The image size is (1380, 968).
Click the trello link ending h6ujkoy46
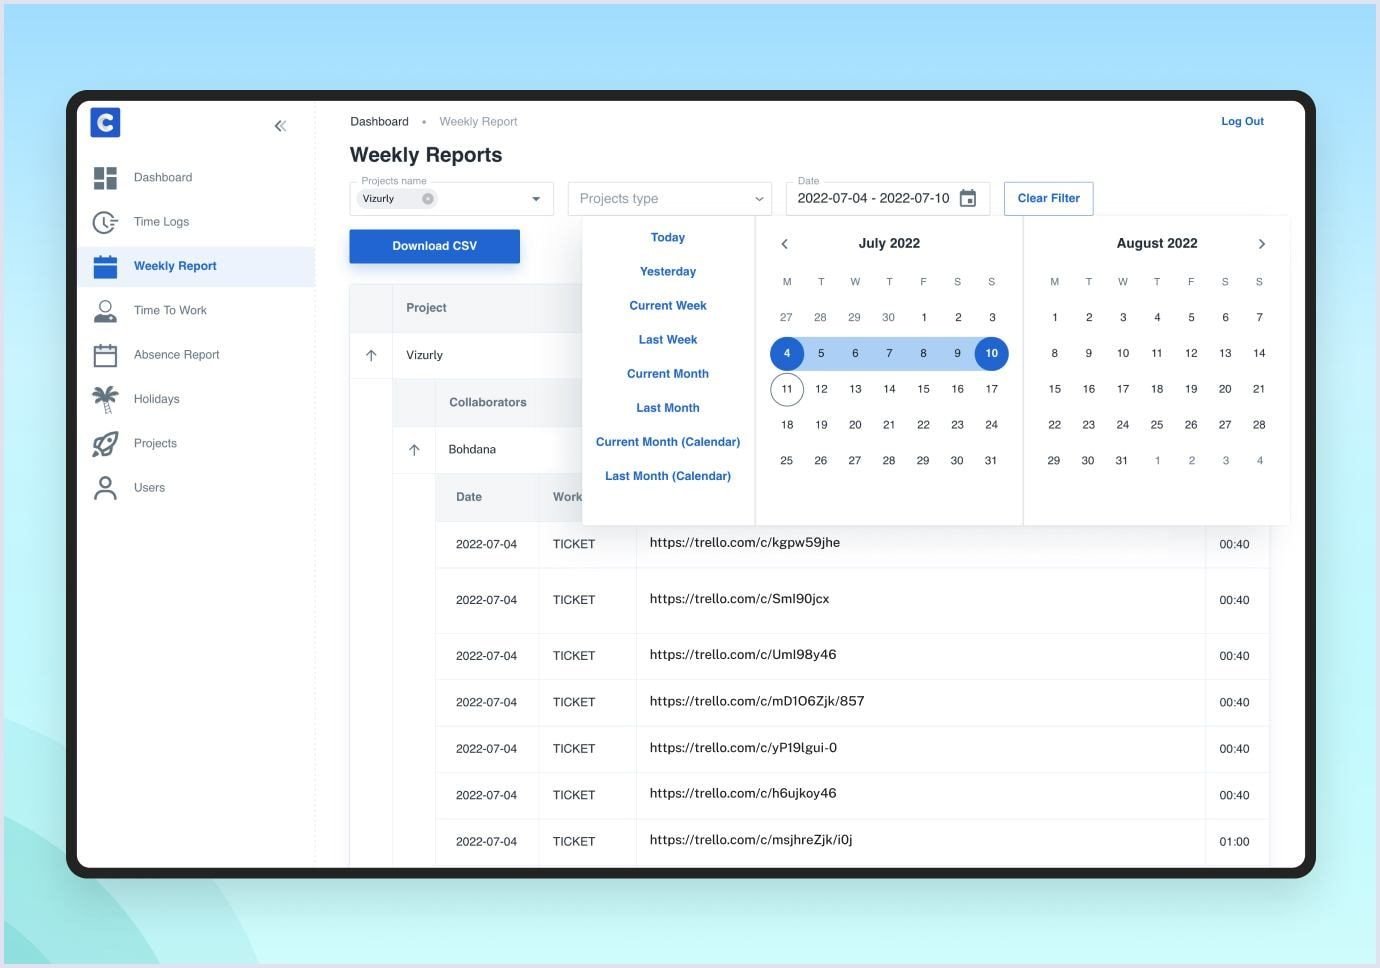coord(743,793)
